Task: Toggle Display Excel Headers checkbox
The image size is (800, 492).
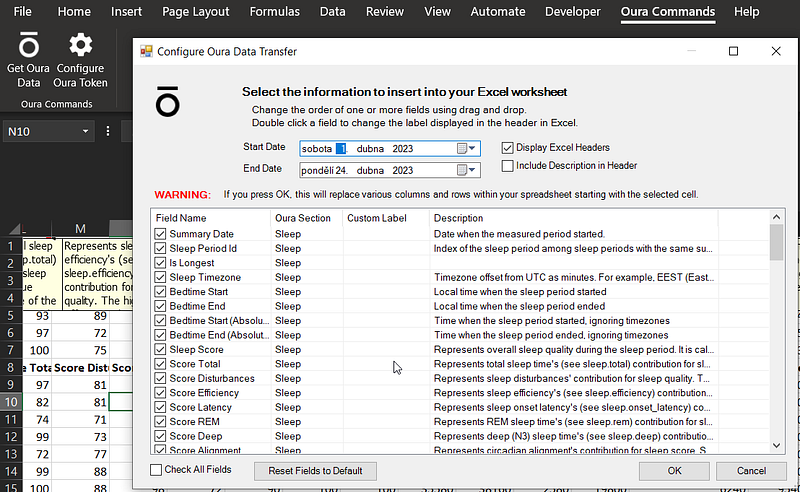Action: point(507,148)
